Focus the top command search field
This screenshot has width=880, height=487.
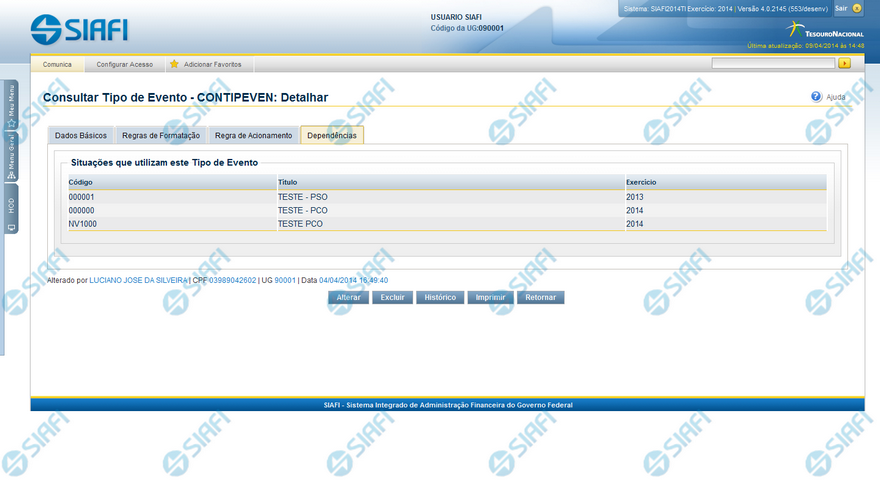pos(772,63)
